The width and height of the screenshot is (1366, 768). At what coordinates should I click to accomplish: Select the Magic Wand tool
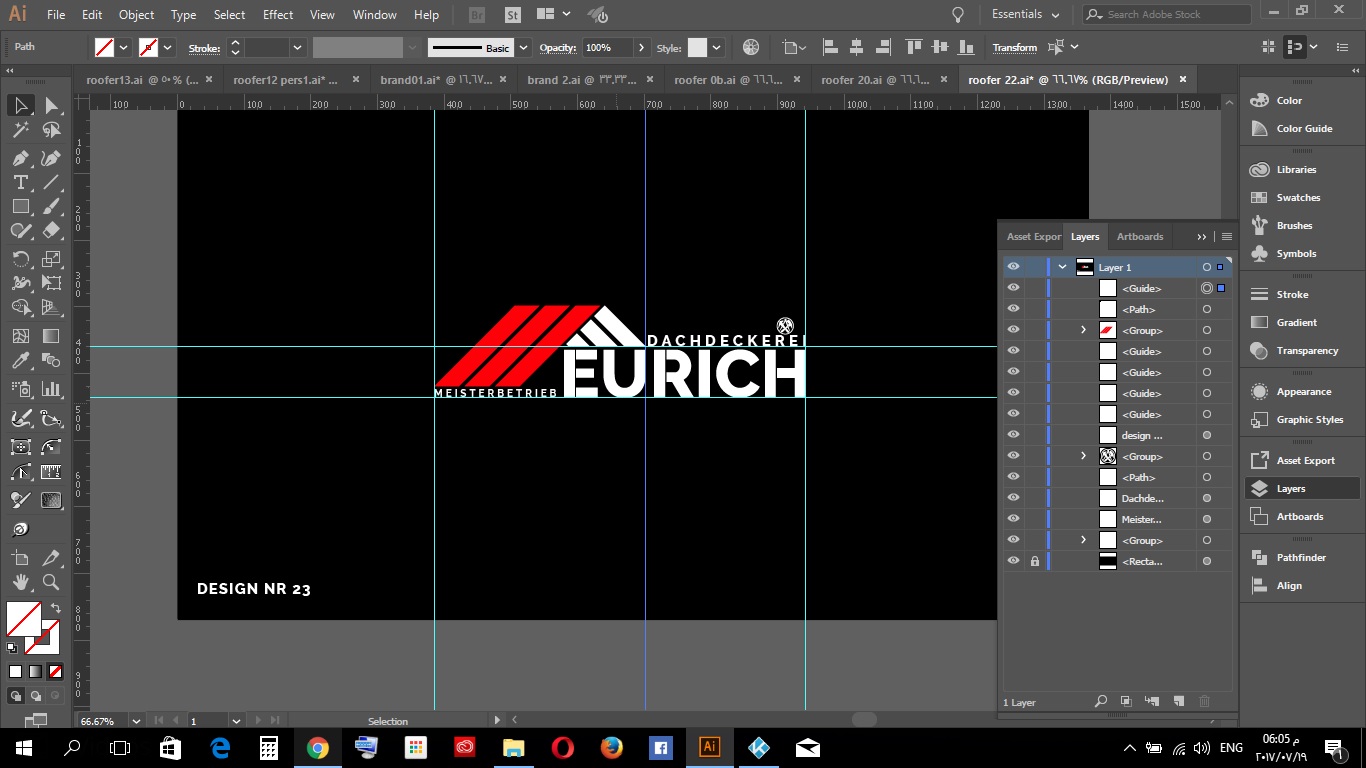(x=20, y=130)
